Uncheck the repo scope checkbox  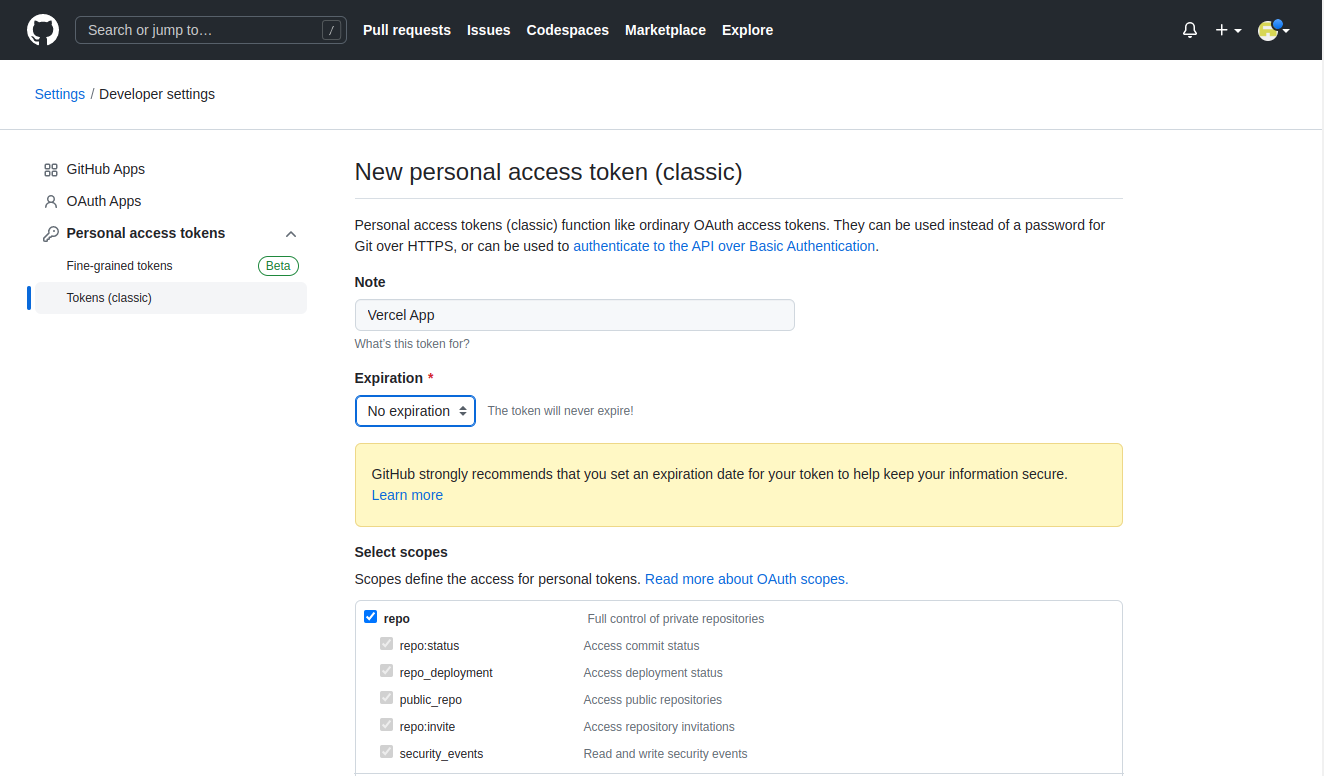370,617
